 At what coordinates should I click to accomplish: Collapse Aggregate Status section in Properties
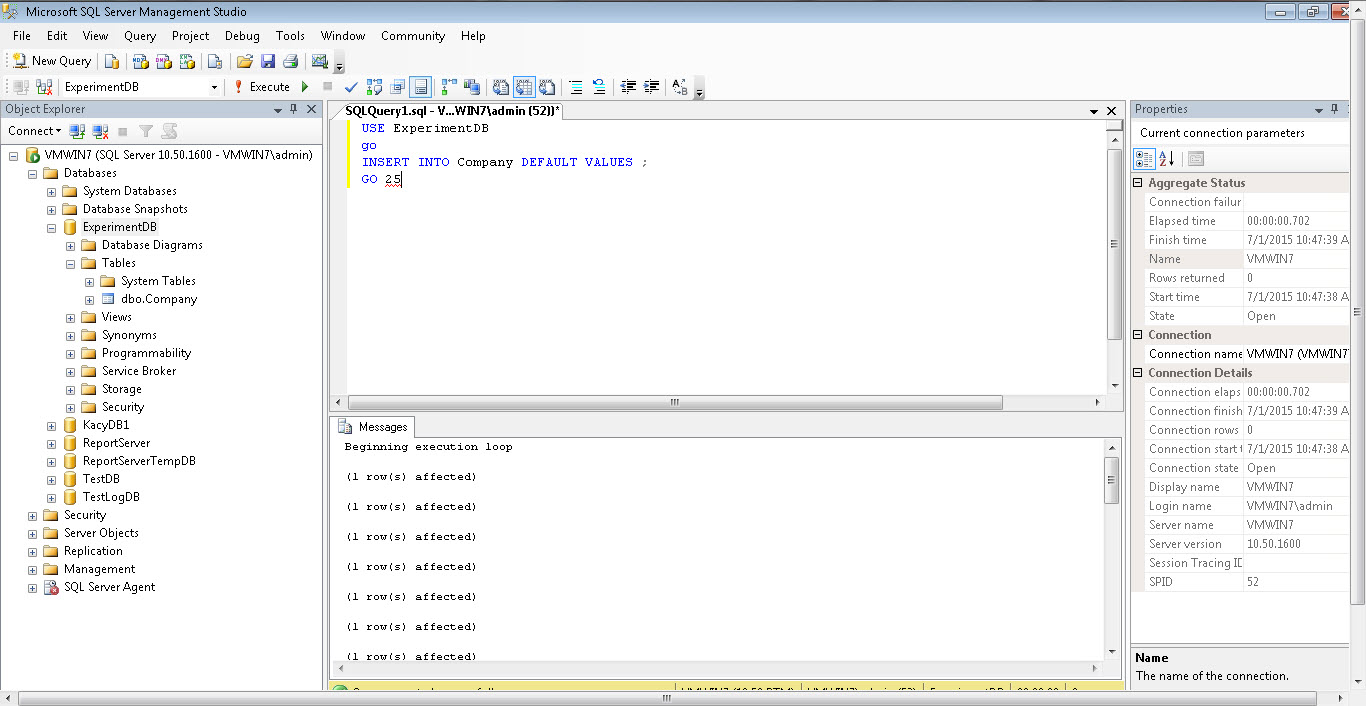click(x=1138, y=183)
